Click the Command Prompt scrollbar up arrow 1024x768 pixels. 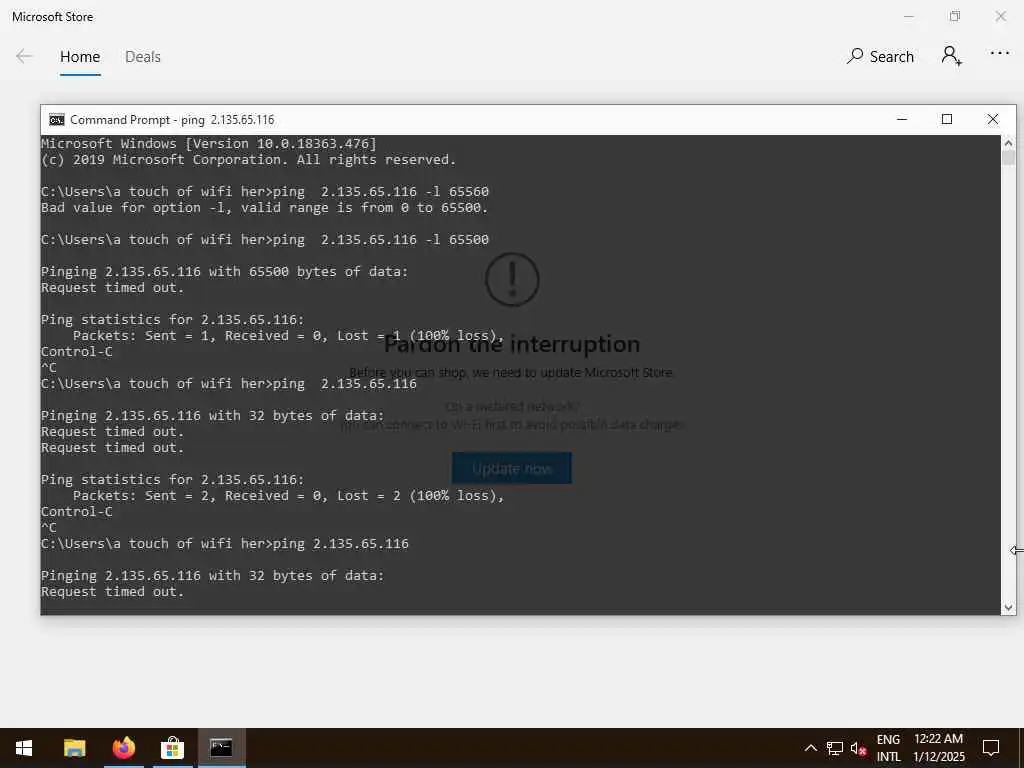tap(1008, 142)
